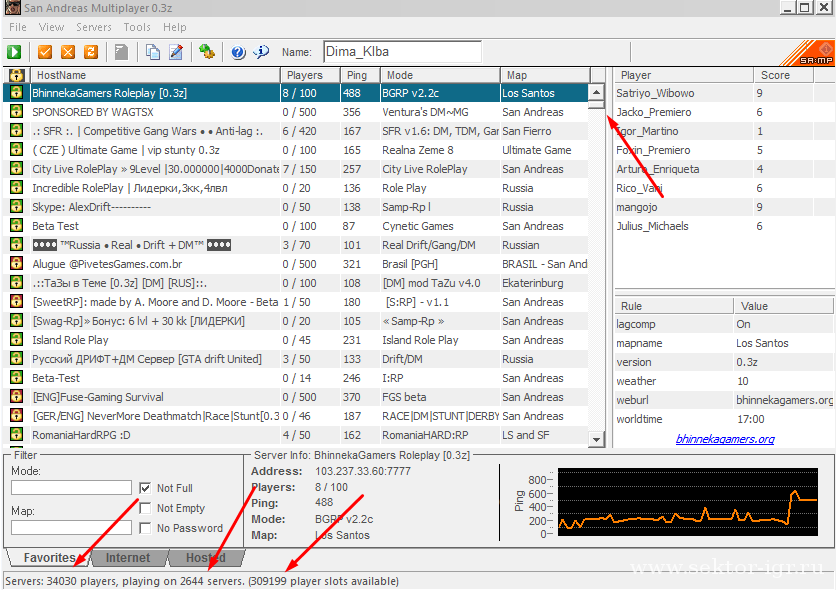Open Server Properties via the pencil icon
The height and width of the screenshot is (590, 836).
click(176, 52)
